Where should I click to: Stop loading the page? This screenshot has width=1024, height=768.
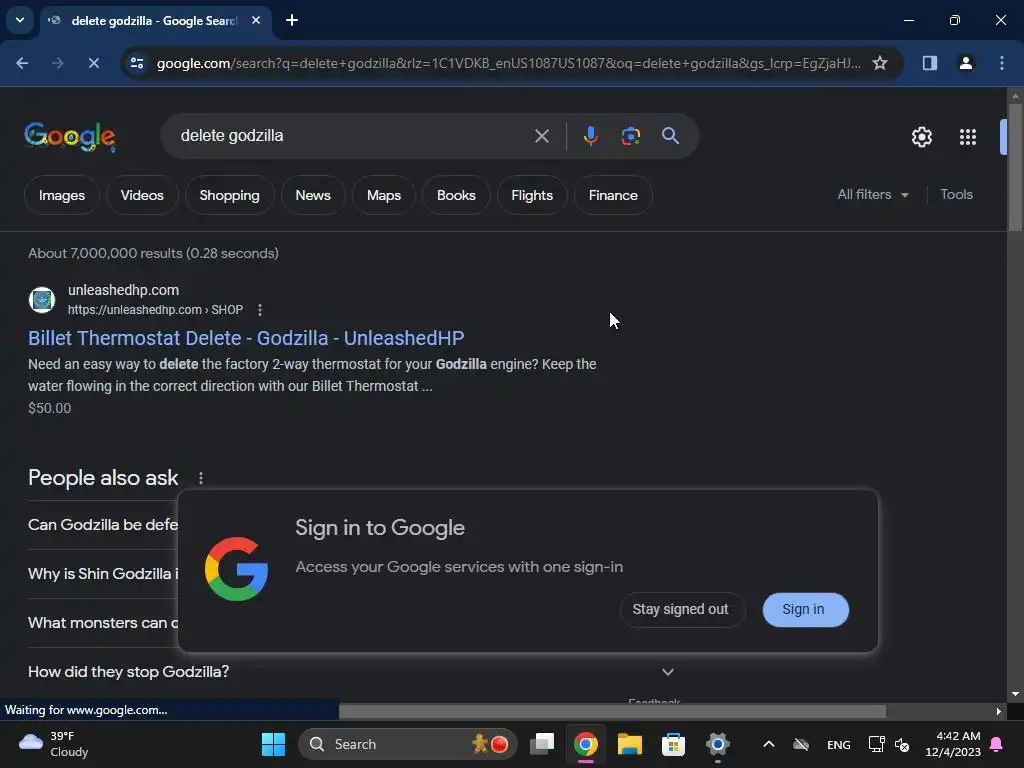coord(93,63)
